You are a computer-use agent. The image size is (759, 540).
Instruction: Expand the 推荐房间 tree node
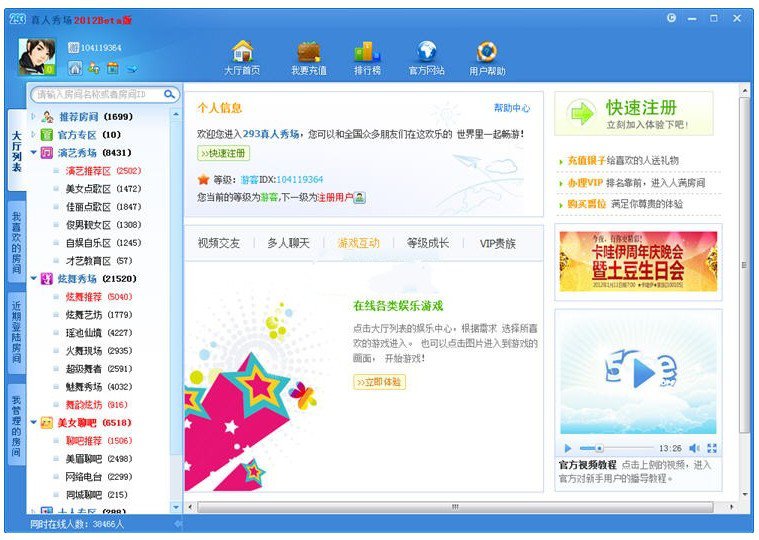(x=33, y=116)
